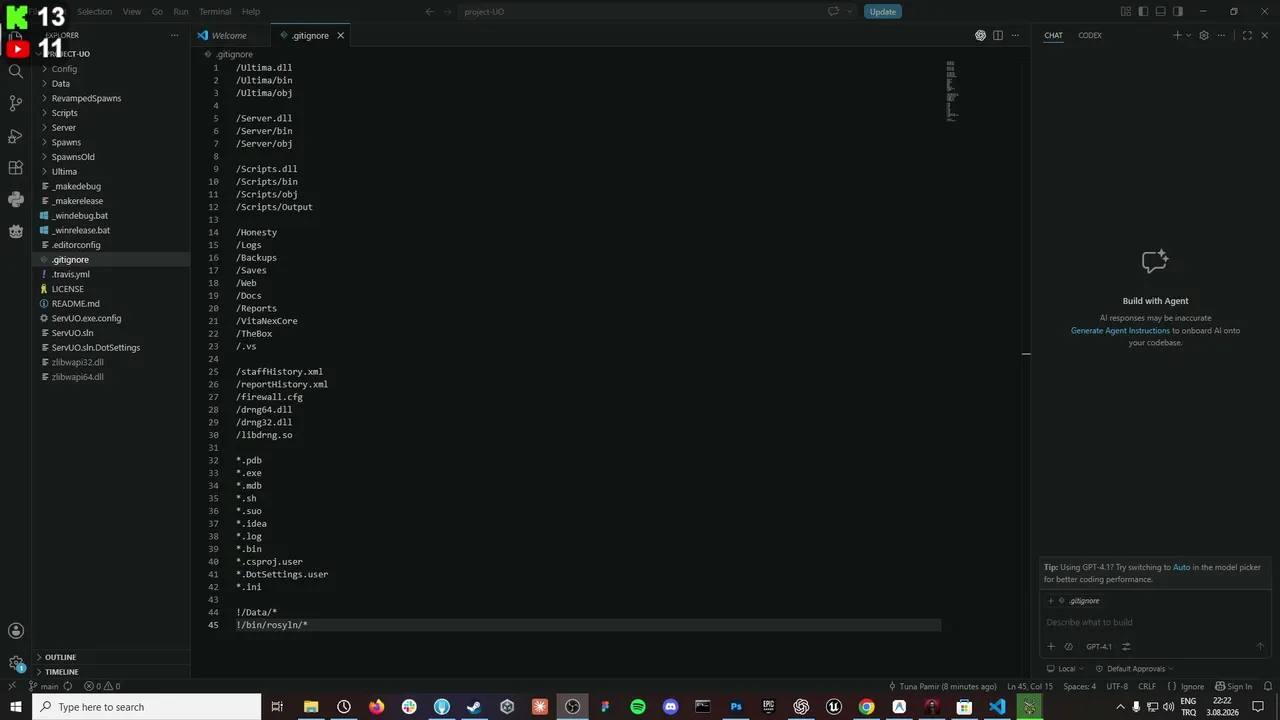The width and height of the screenshot is (1280, 720).
Task: Open new chat dropdown arrow
Action: (1188, 35)
